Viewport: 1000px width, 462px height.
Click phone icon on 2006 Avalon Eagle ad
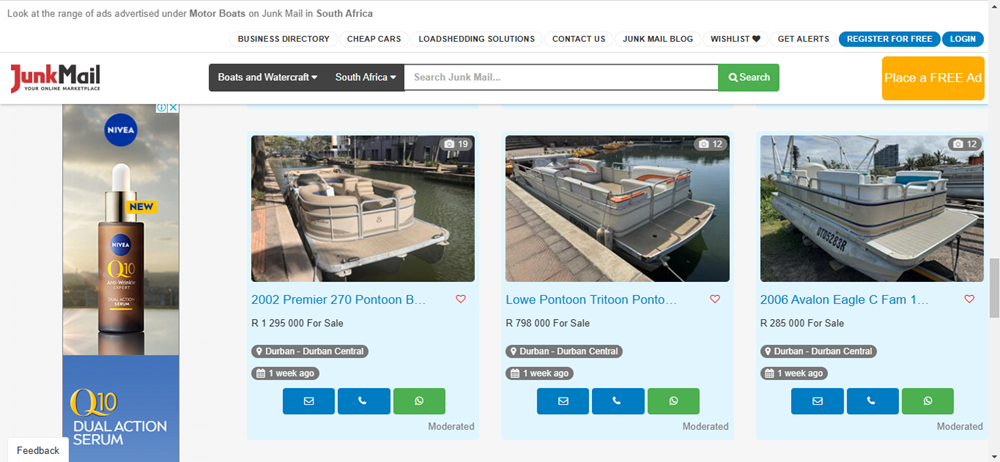tap(872, 401)
